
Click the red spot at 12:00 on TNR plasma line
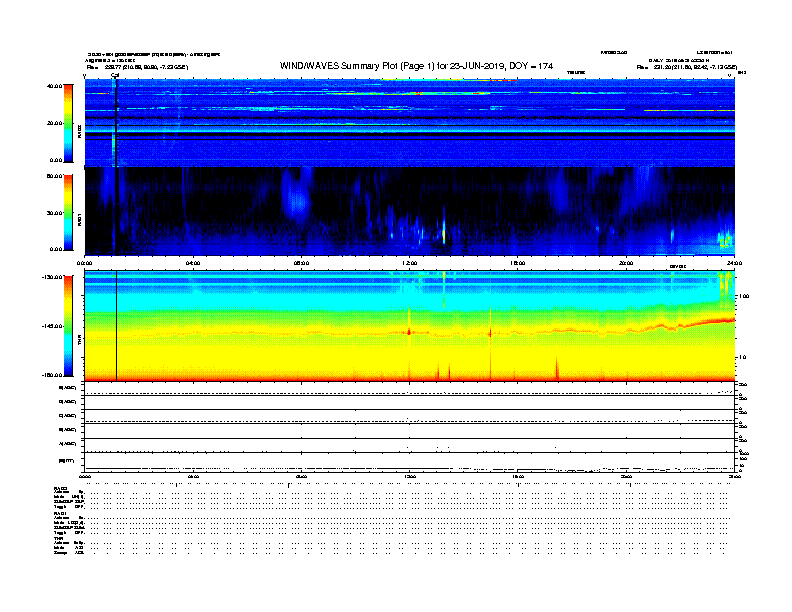(409, 332)
